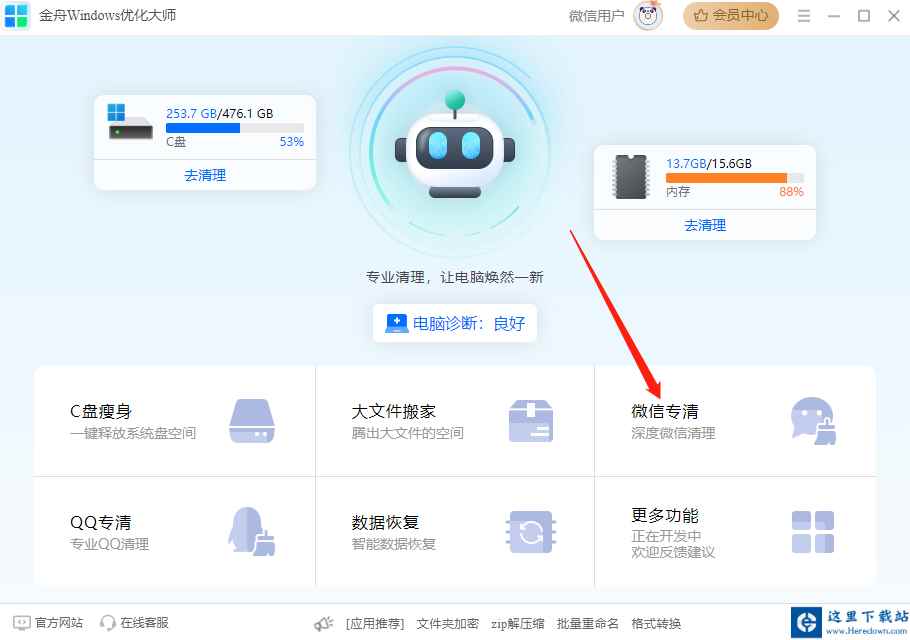
Task: Open the 会员中心 member center
Action: [x=731, y=16]
